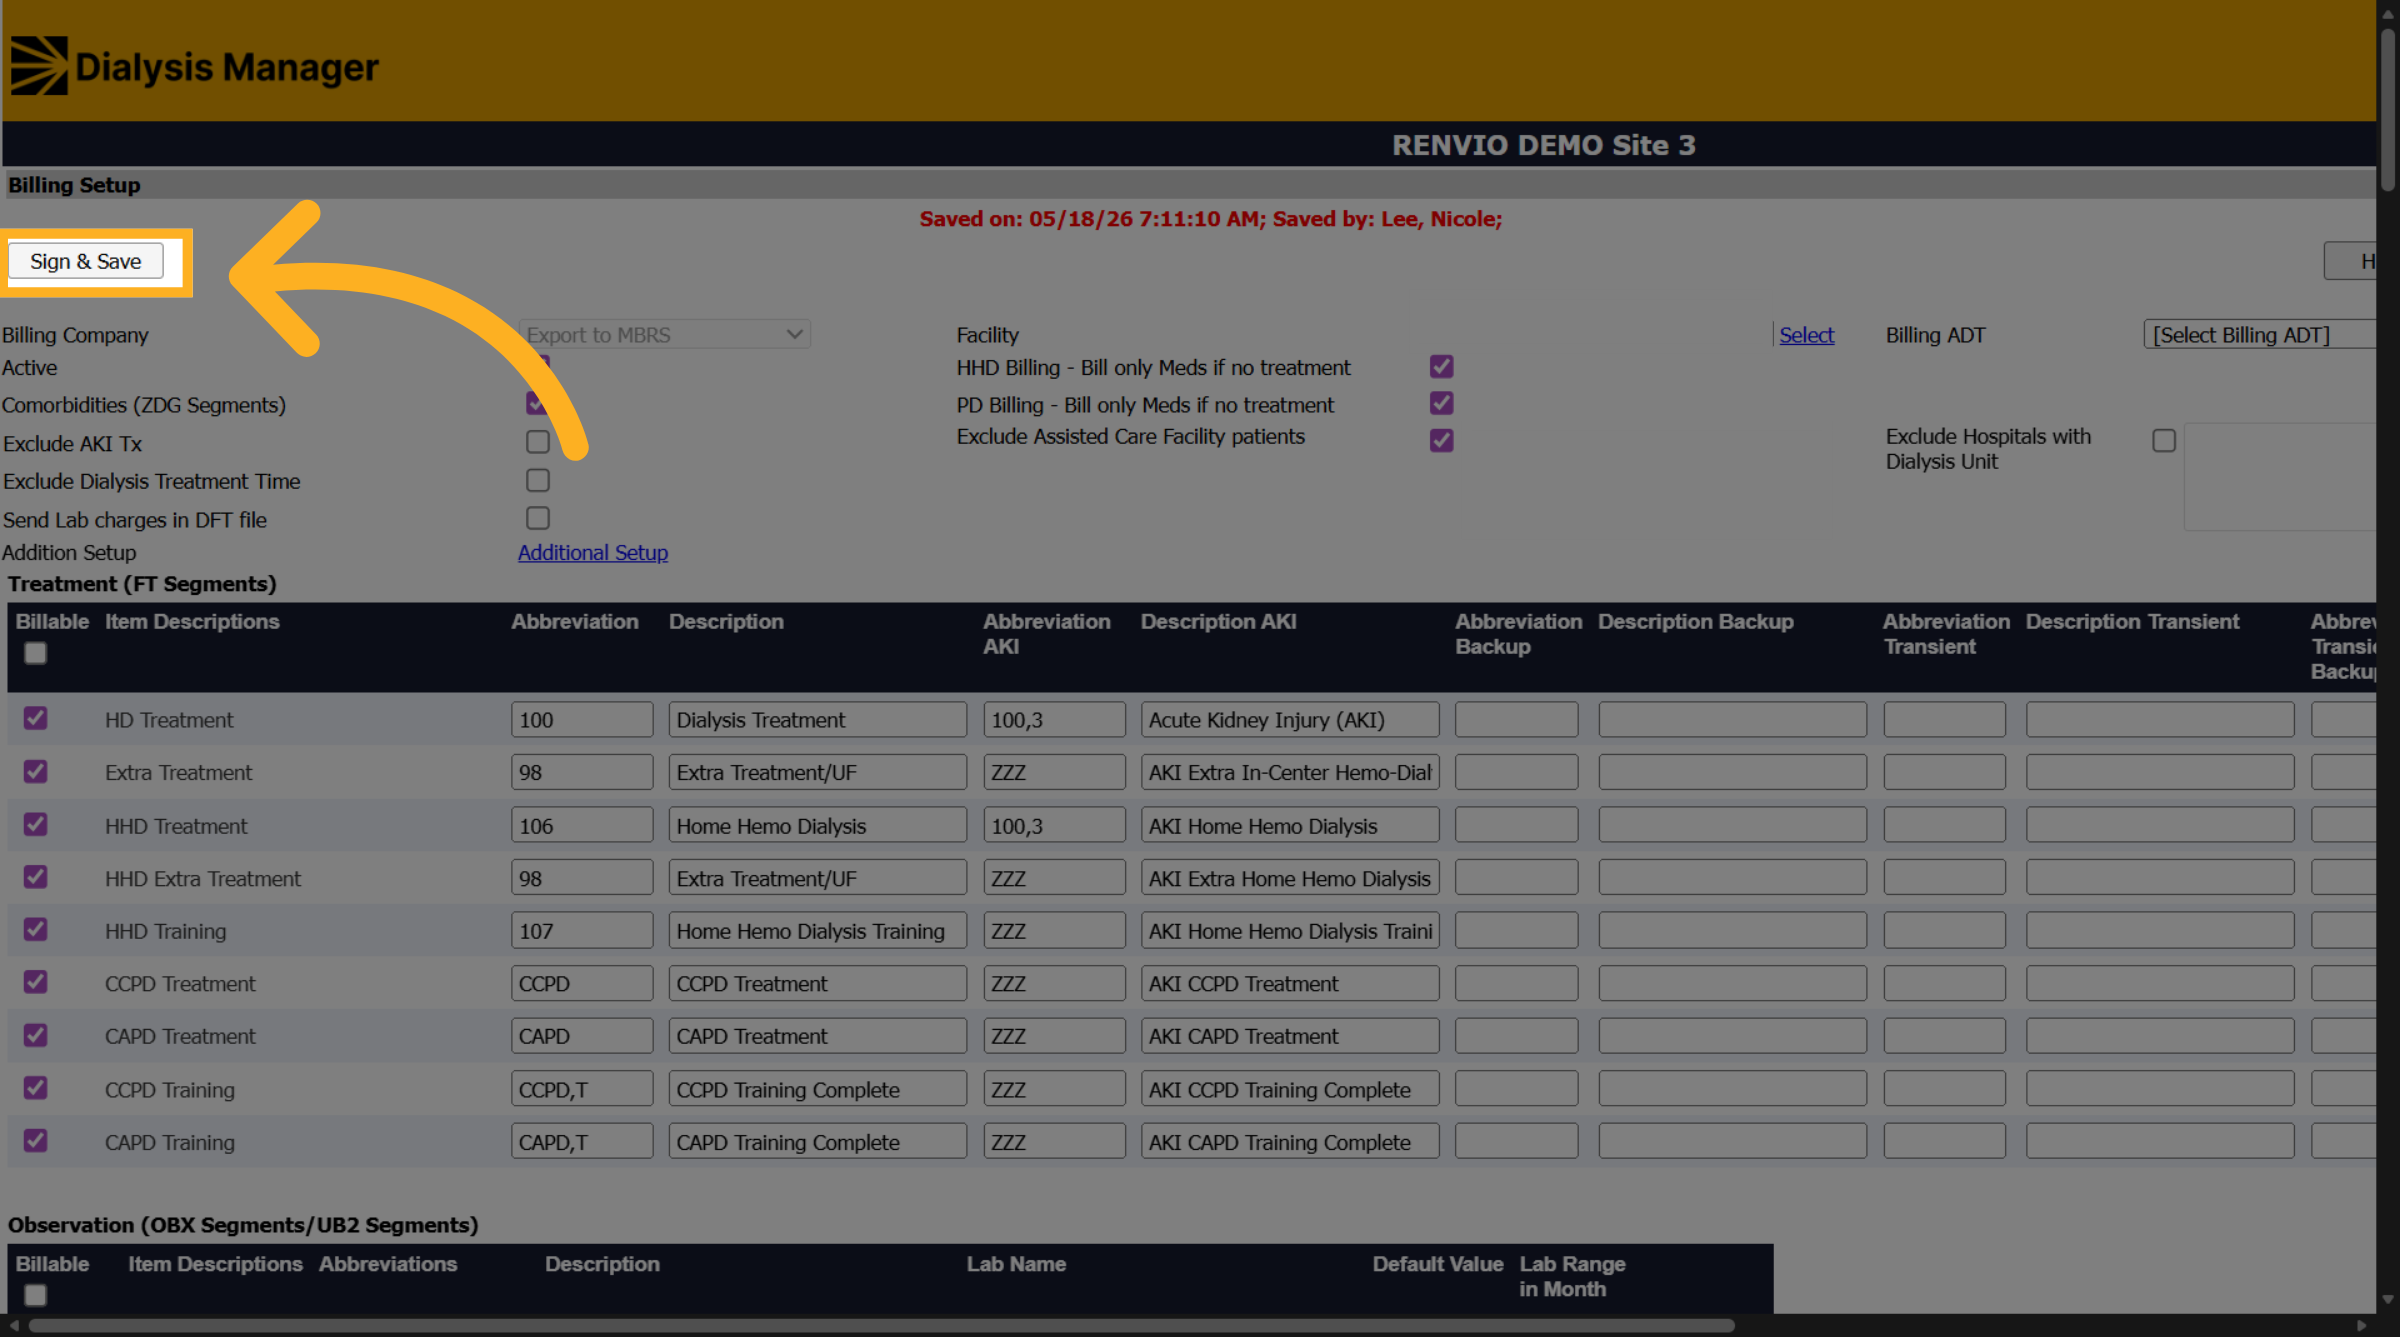Click the Saved on status message

[1211, 218]
